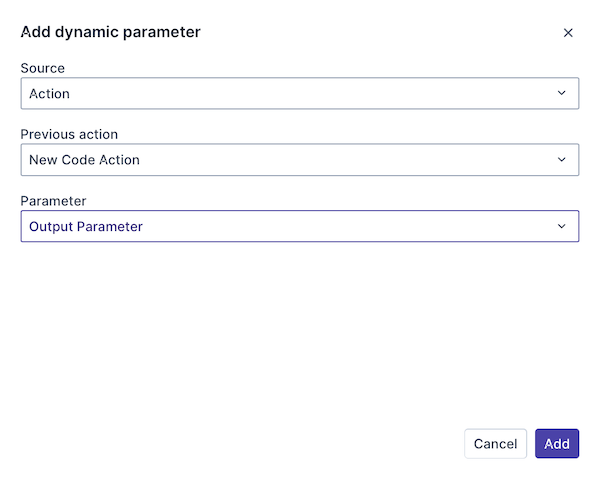Viewport: 600px width, 478px height.
Task: Click the "Output Parameter" selected value
Action: point(86,226)
